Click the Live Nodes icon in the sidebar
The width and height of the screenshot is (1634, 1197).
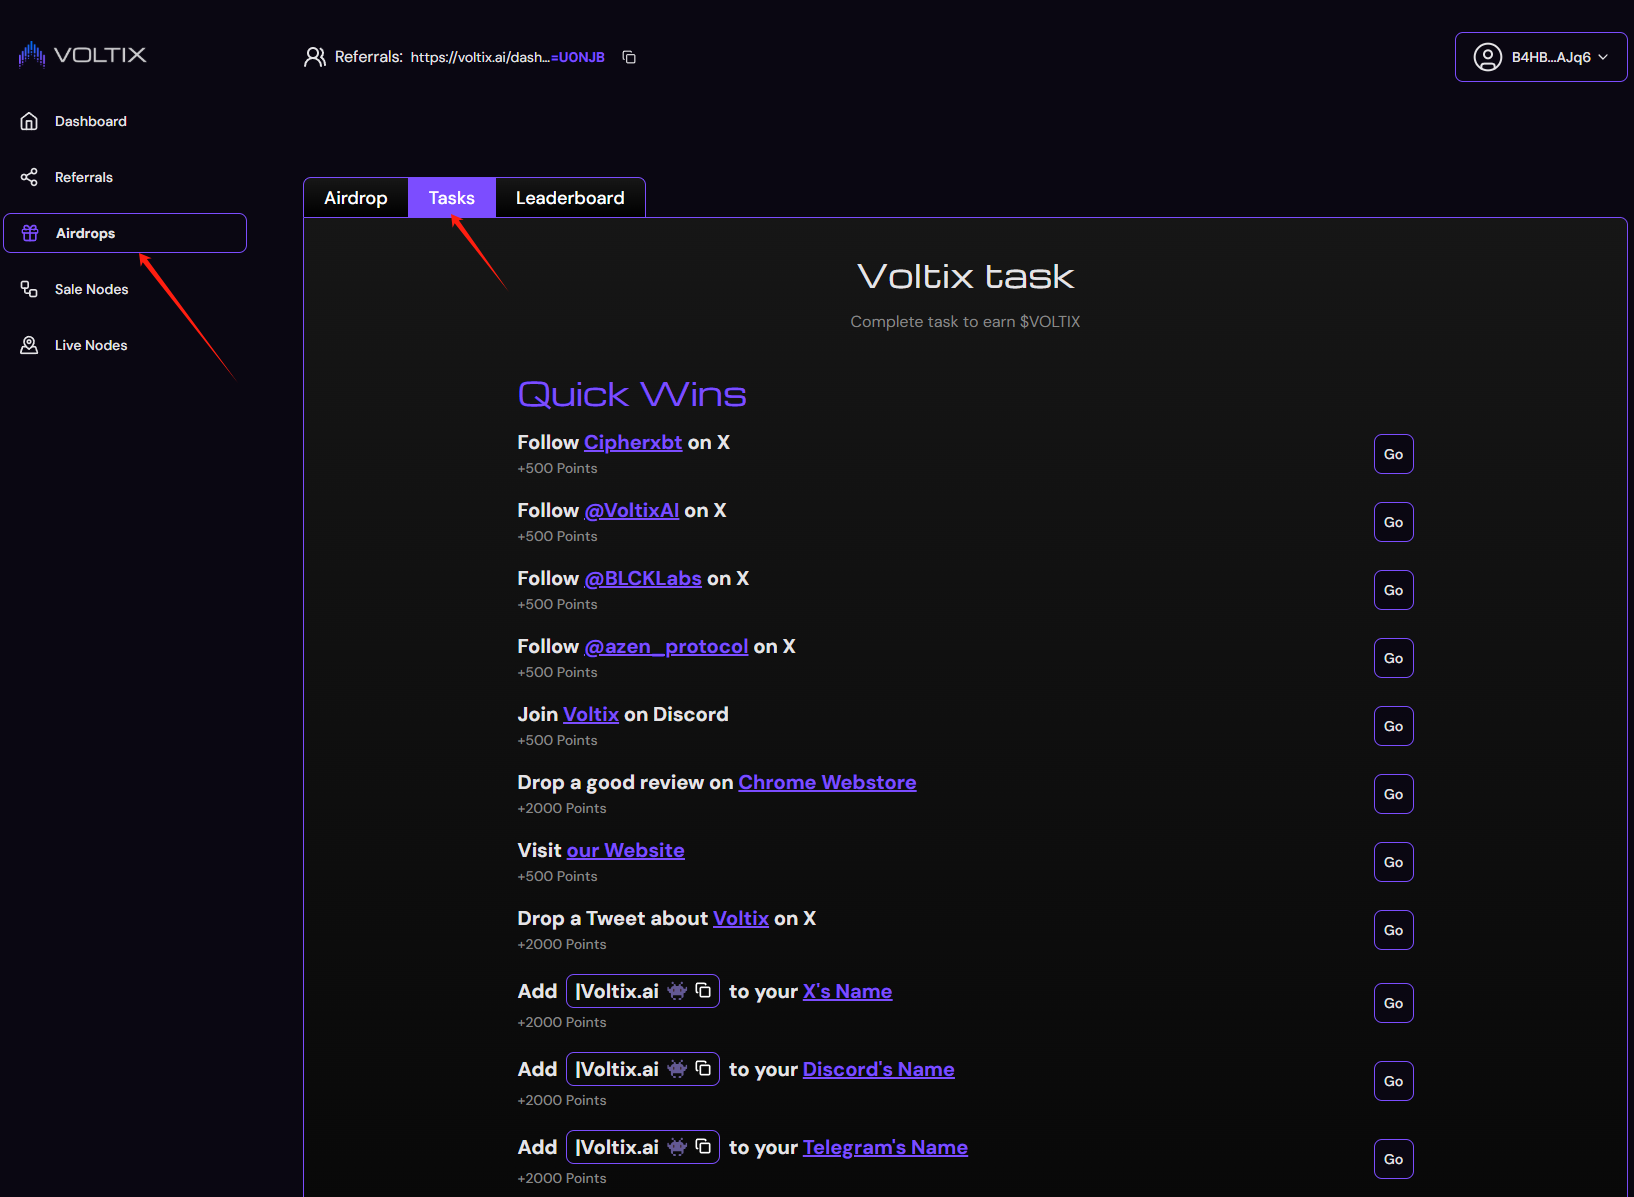29,345
